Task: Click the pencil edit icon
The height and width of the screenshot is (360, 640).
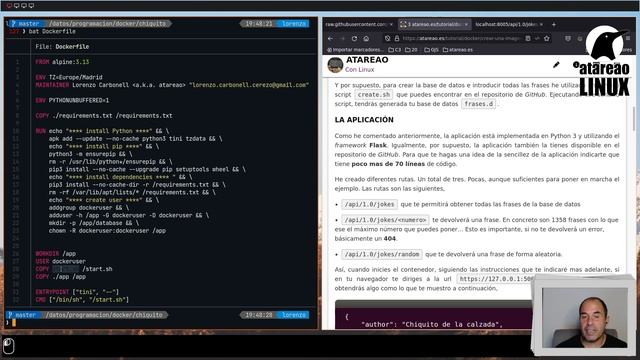Action: (x=556, y=64)
